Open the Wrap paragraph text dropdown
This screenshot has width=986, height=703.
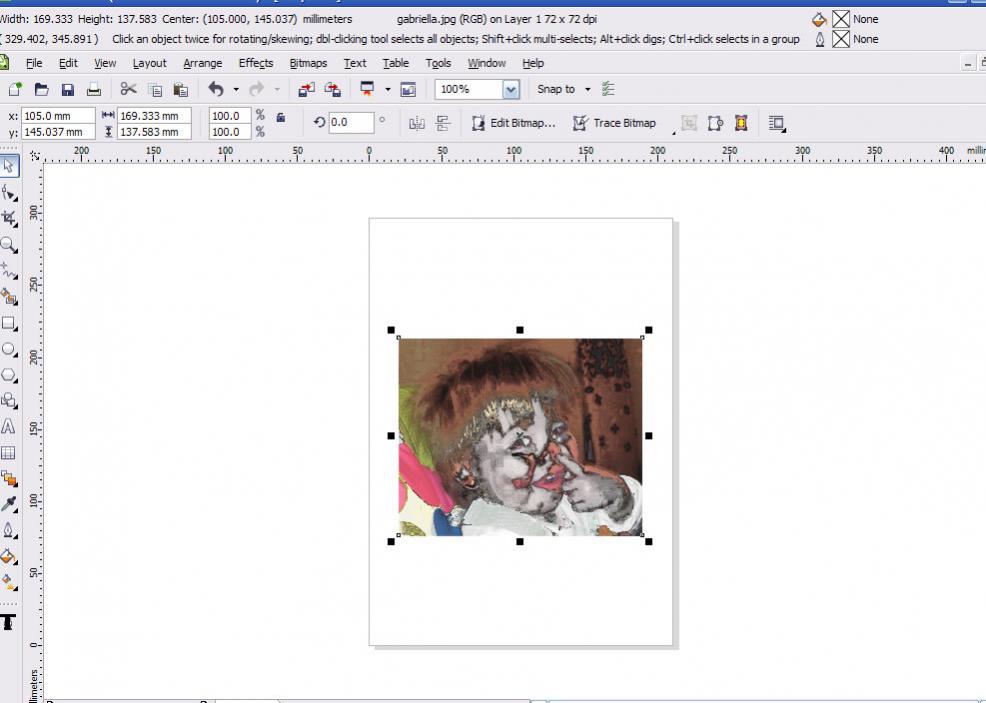(777, 124)
